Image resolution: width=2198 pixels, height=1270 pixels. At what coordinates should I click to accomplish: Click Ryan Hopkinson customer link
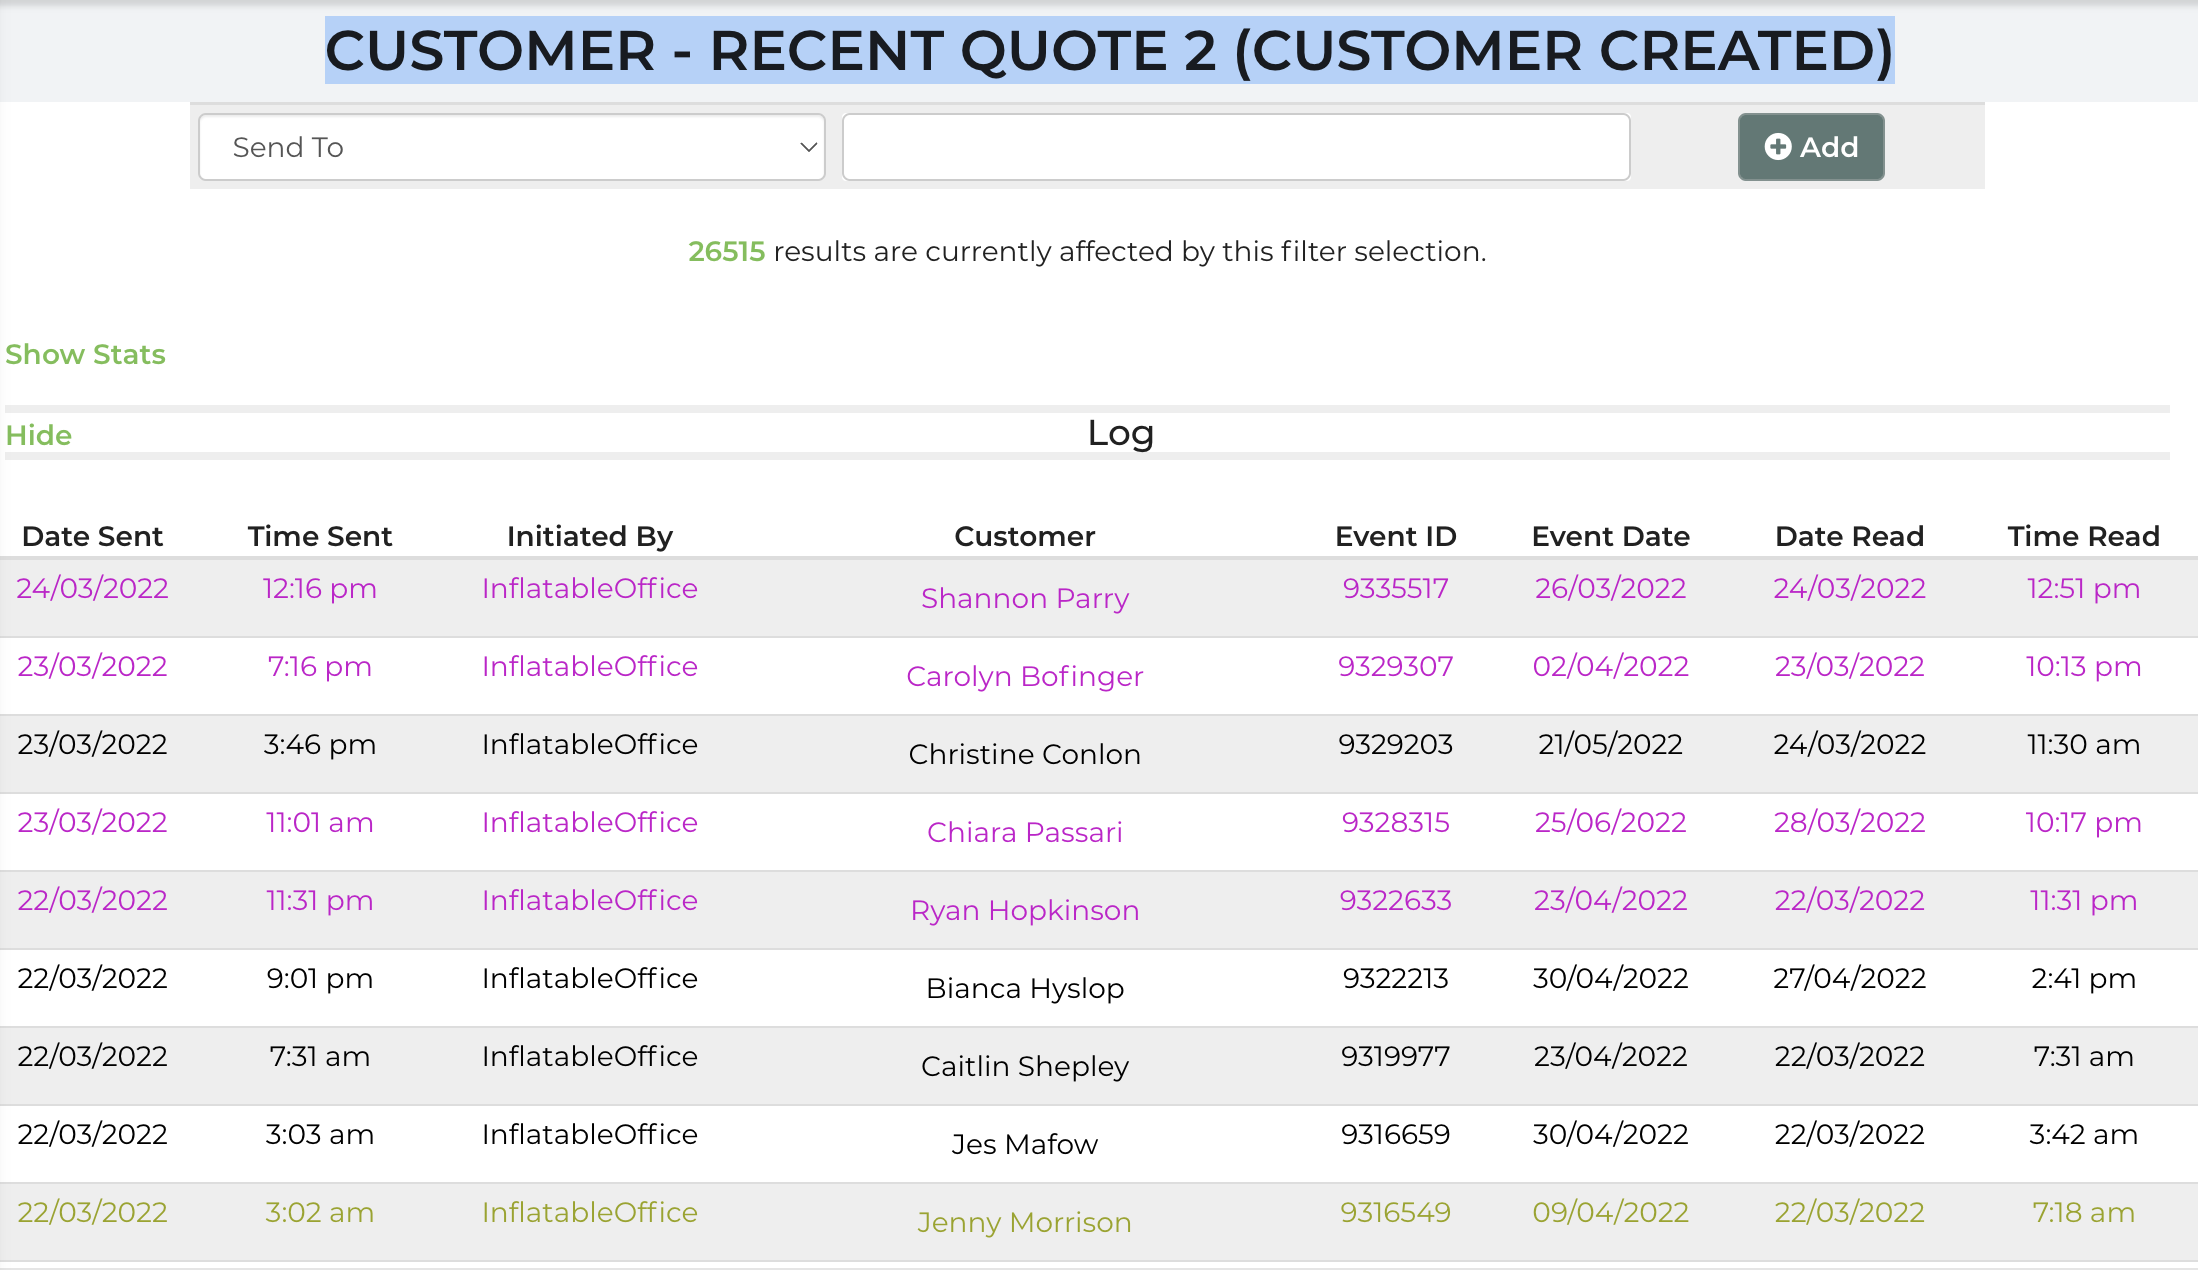[1024, 910]
